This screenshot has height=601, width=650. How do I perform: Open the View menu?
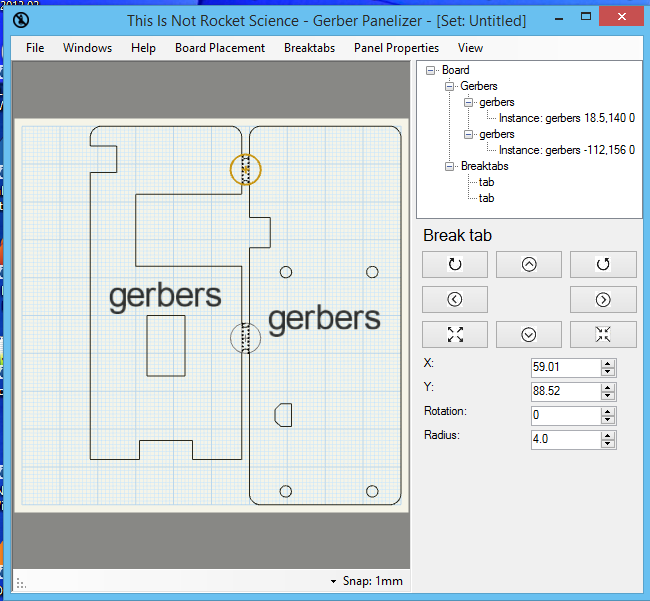tap(470, 48)
